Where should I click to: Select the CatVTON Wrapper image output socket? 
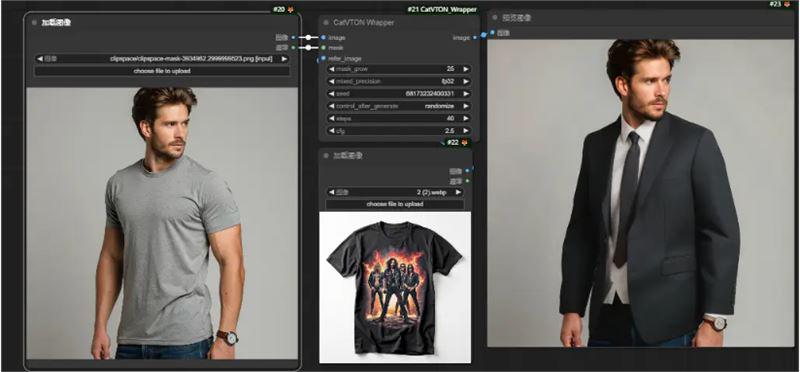coord(474,38)
